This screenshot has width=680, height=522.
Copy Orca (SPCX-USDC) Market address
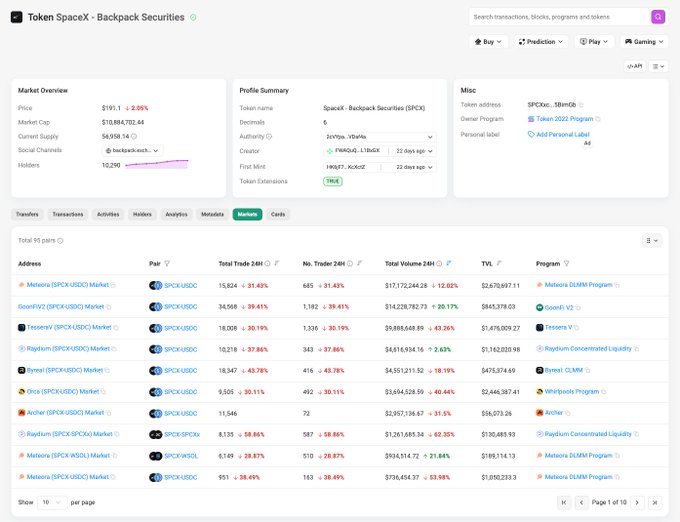(x=103, y=392)
